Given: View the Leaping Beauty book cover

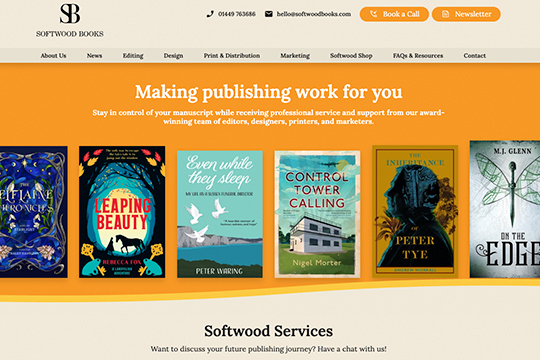Looking at the screenshot, I should coord(122,212).
